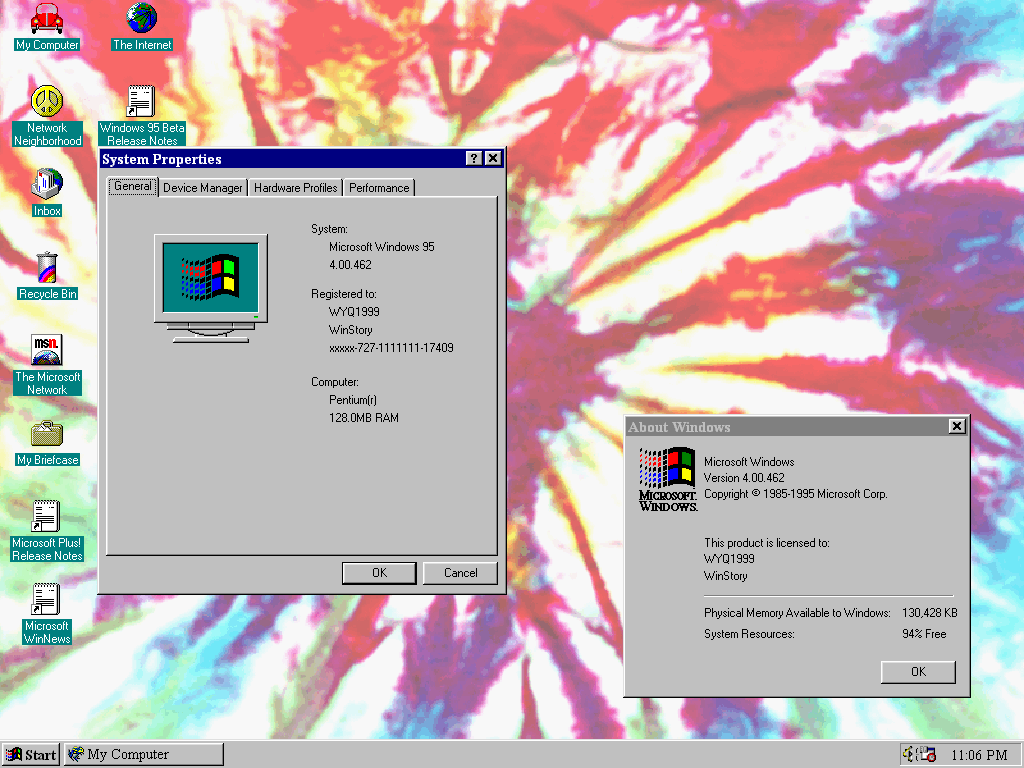Open the My Computer desktop icon
Screen dimensions: 1024x768
pyautogui.click(x=47, y=20)
